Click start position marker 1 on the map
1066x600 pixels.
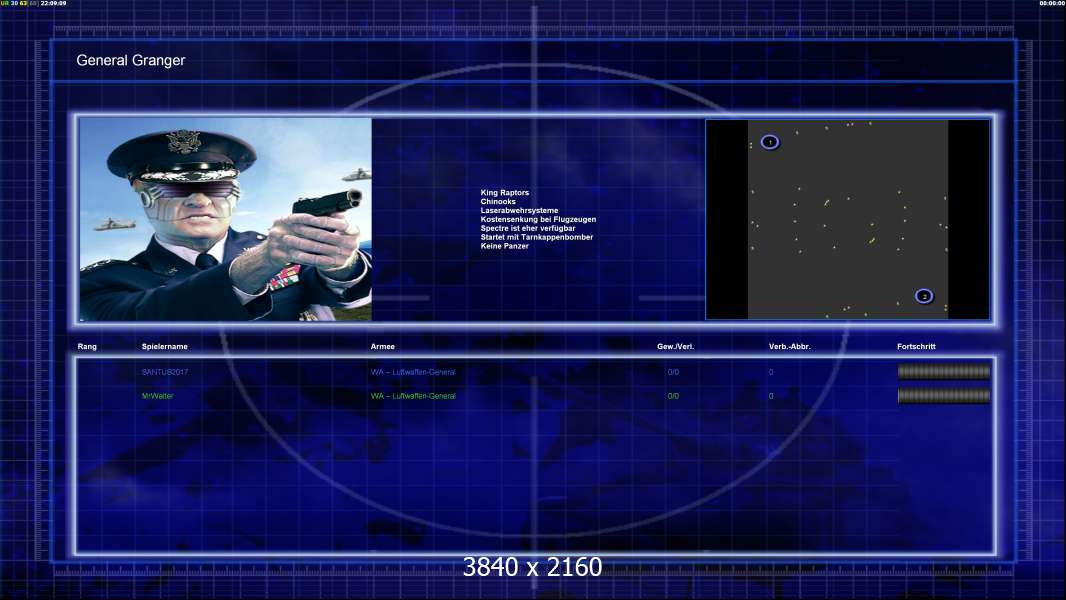(770, 142)
